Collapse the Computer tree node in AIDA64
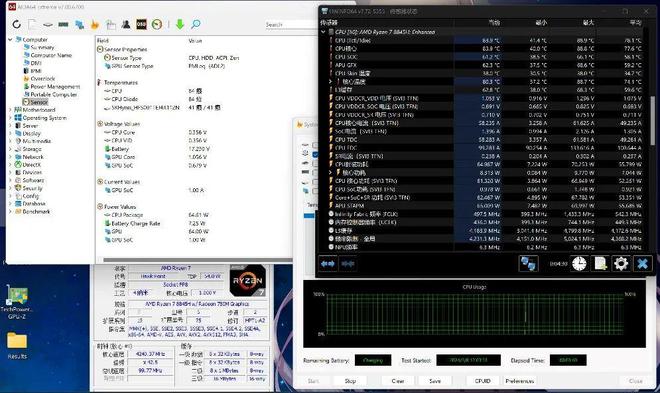 (11, 39)
